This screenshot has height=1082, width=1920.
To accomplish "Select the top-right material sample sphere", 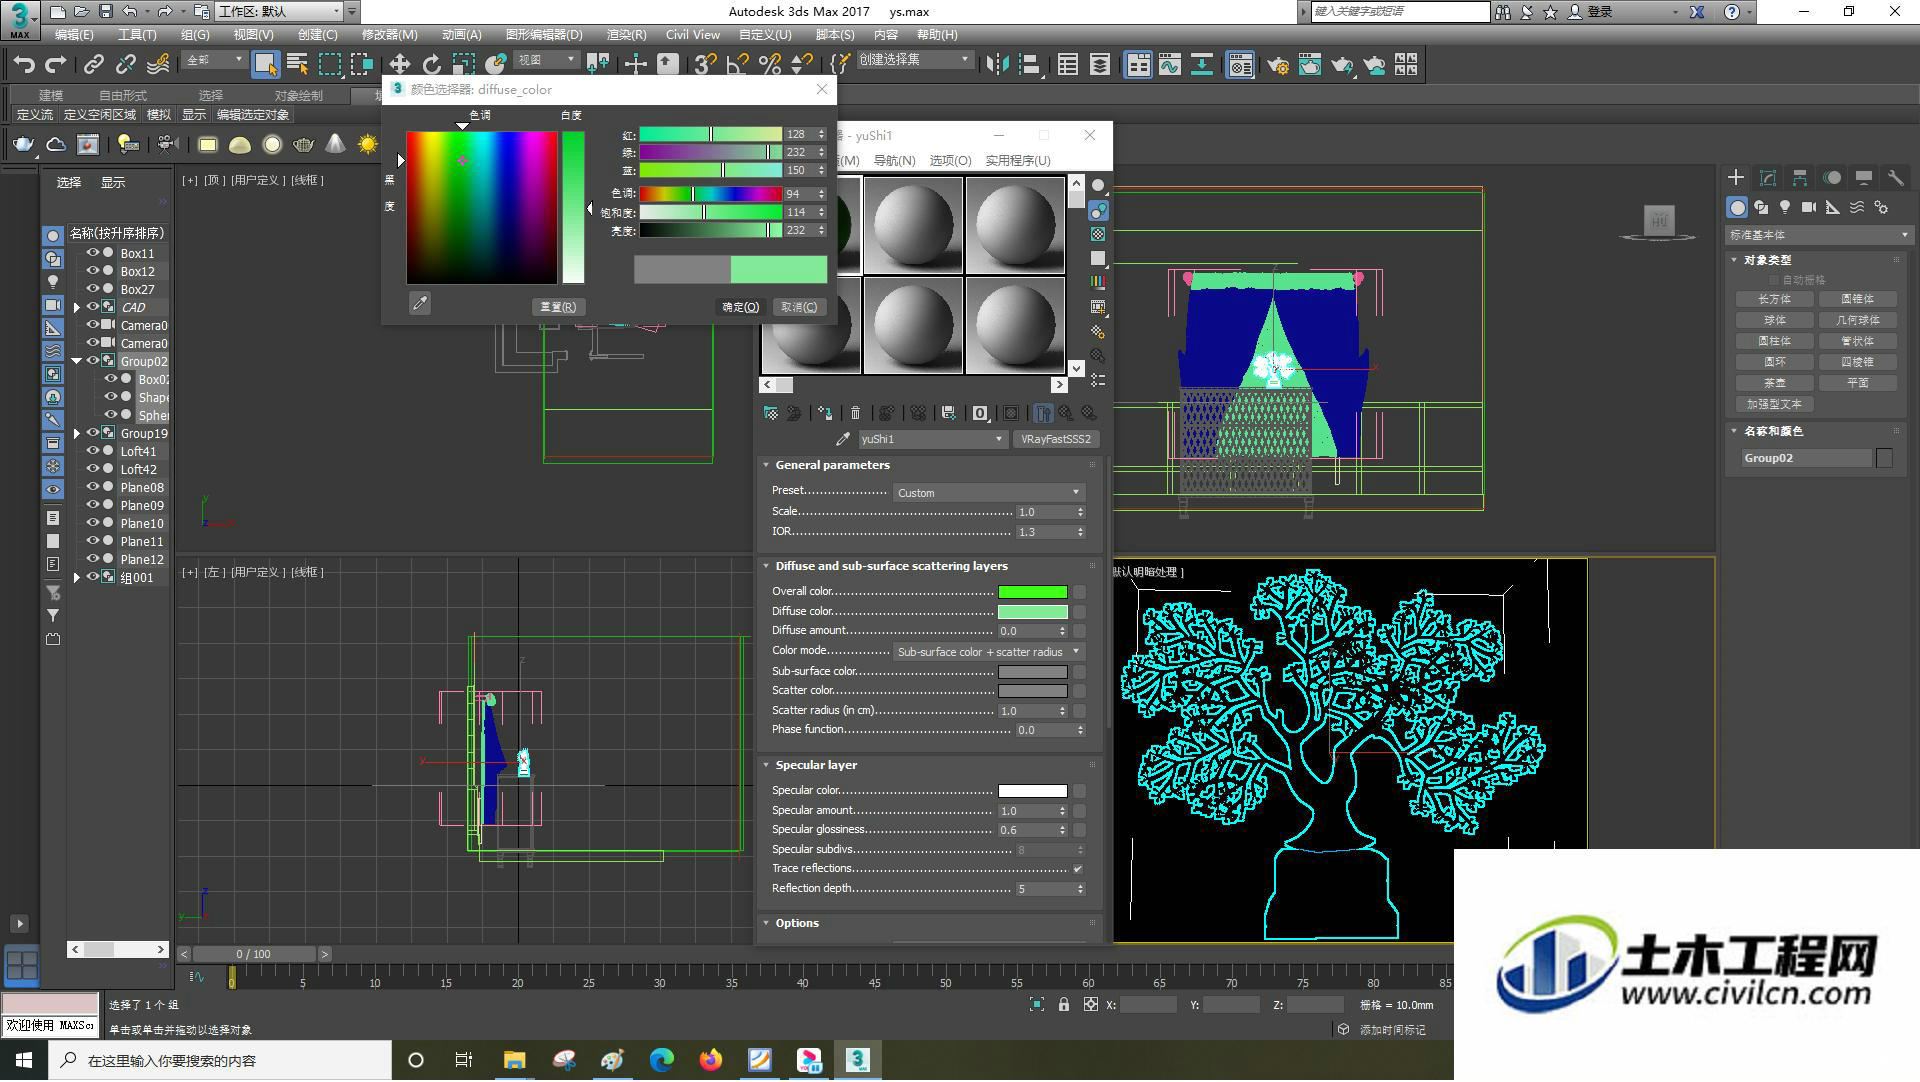I will pos(1015,225).
